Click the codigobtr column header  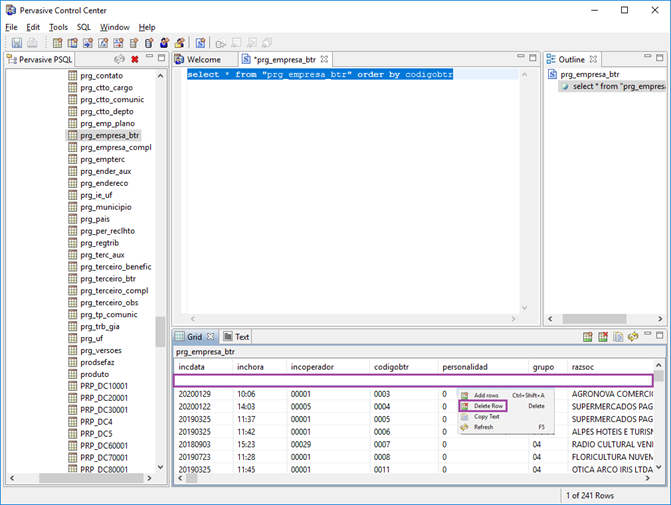(x=391, y=367)
